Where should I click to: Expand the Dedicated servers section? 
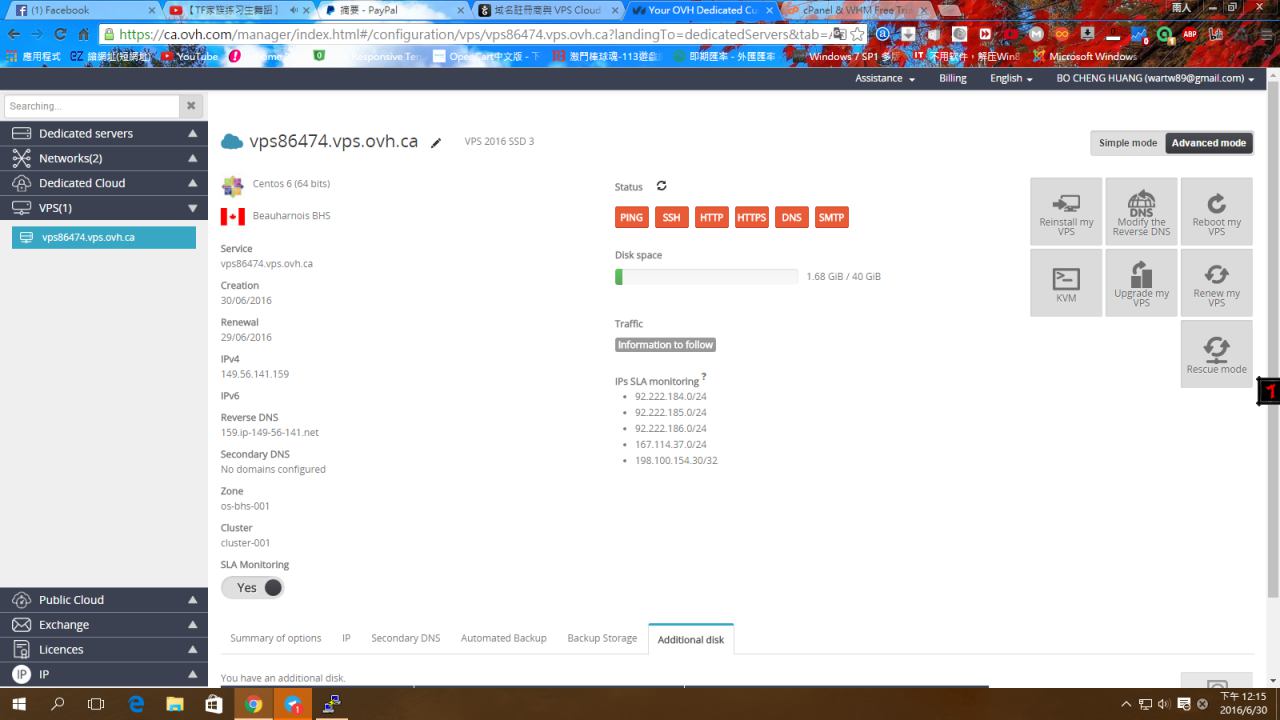point(104,133)
